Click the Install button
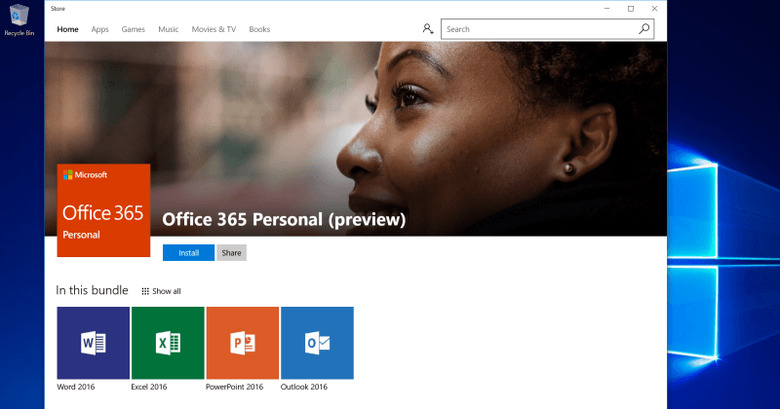Image resolution: width=780 pixels, height=409 pixels. point(189,253)
